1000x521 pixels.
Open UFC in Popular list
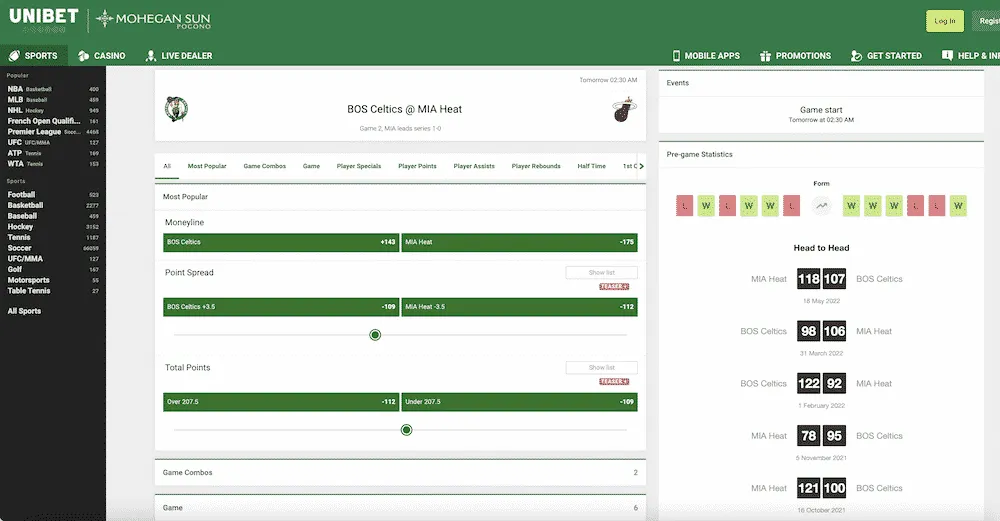(53, 142)
